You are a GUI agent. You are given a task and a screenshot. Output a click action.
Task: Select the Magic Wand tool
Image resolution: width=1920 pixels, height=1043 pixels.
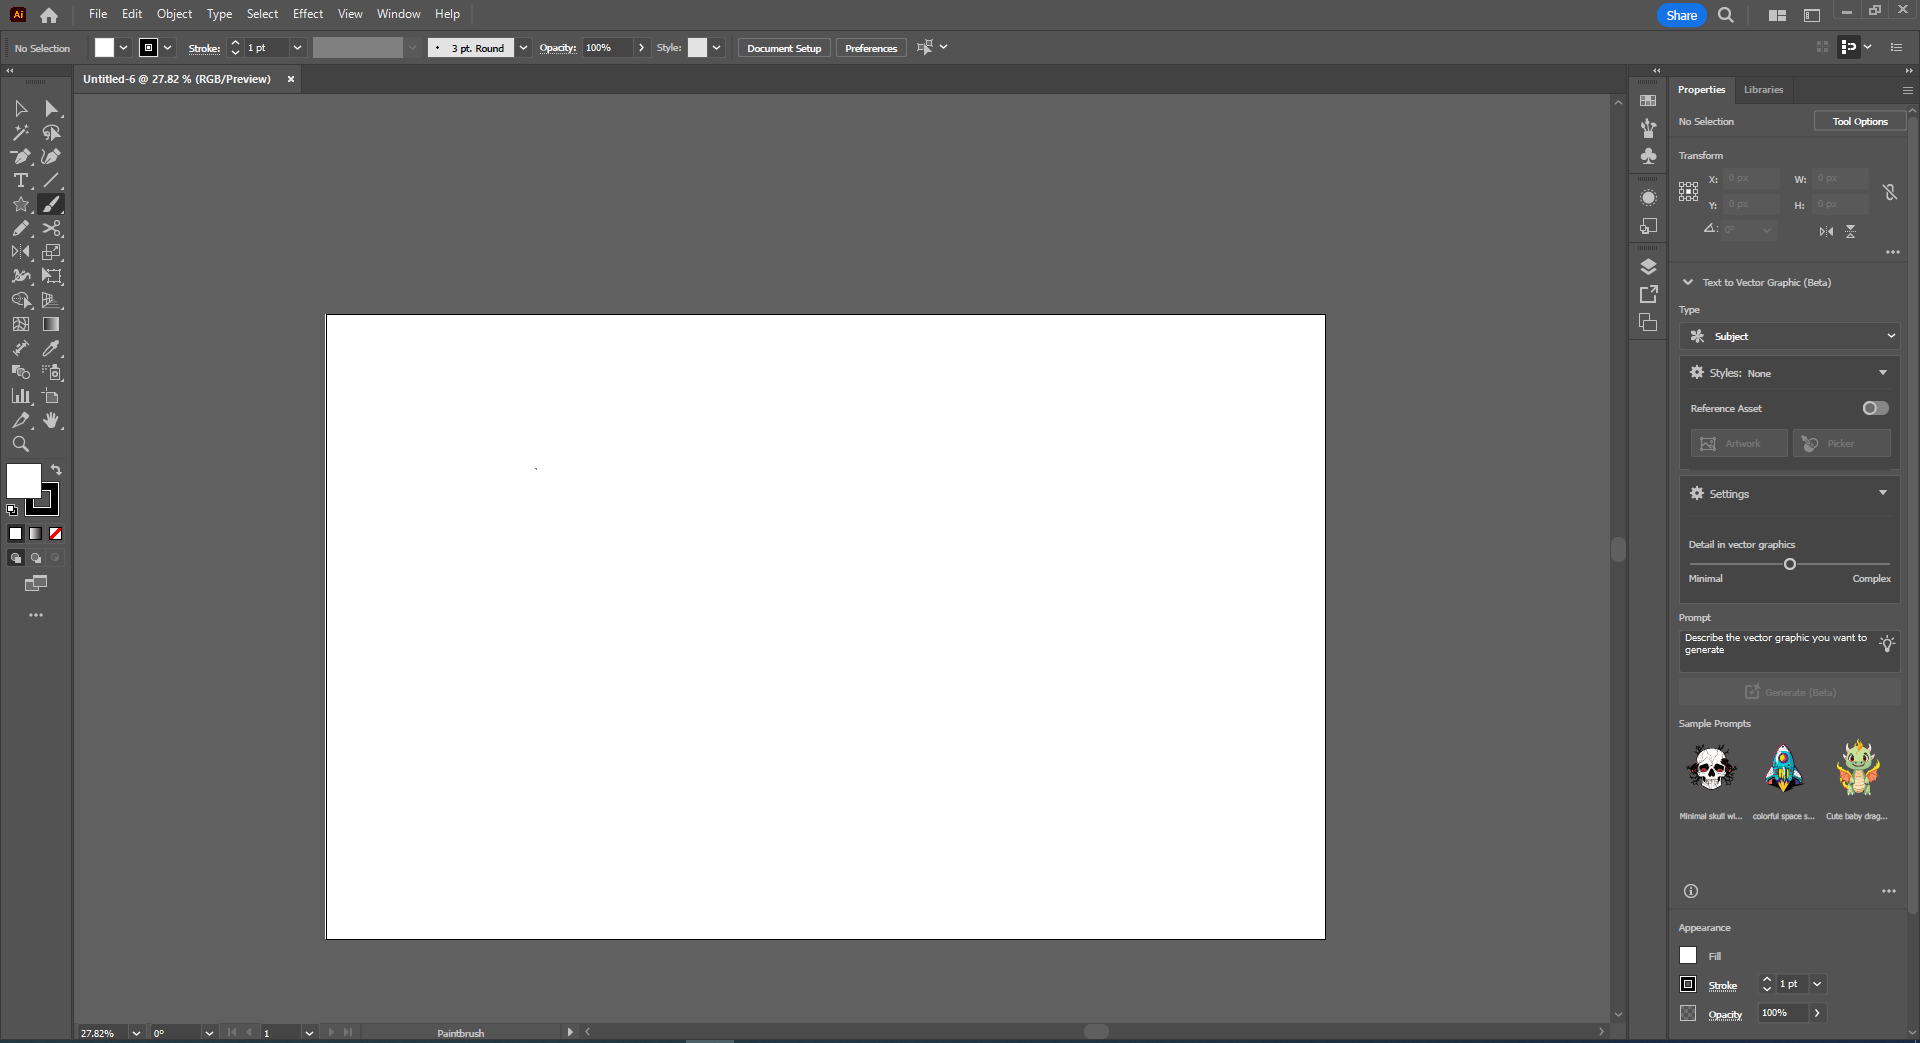point(21,132)
